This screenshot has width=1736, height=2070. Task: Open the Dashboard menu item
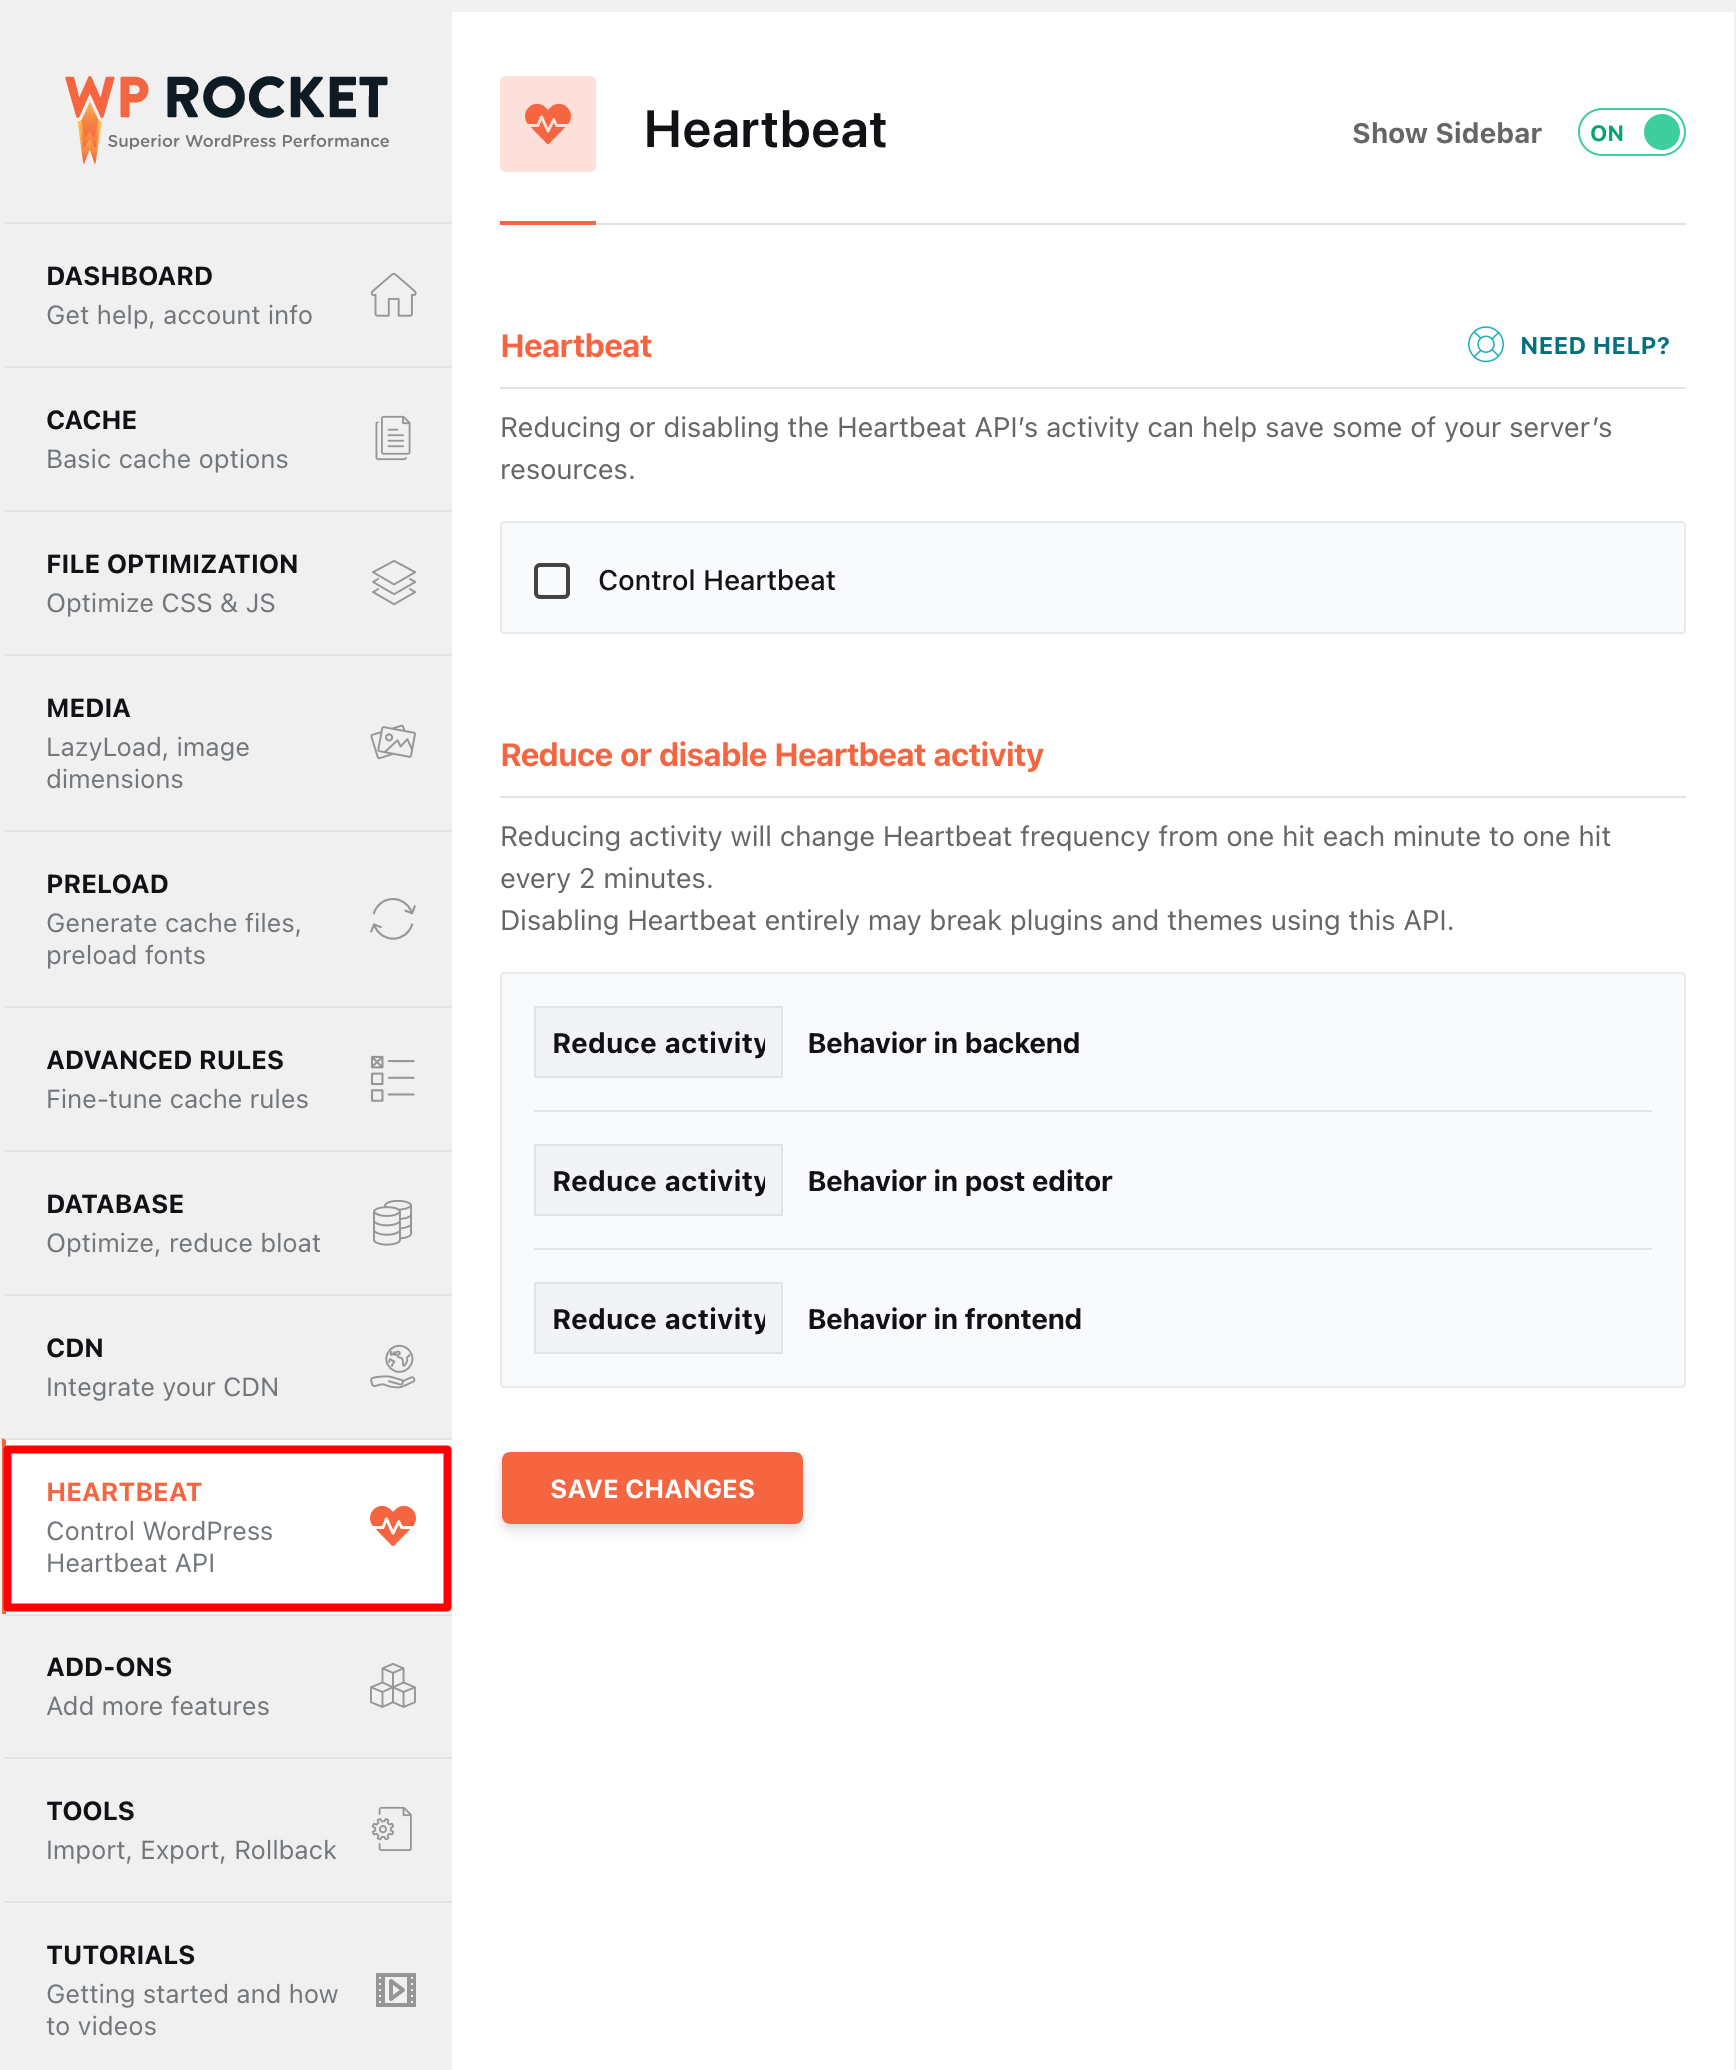[227, 295]
